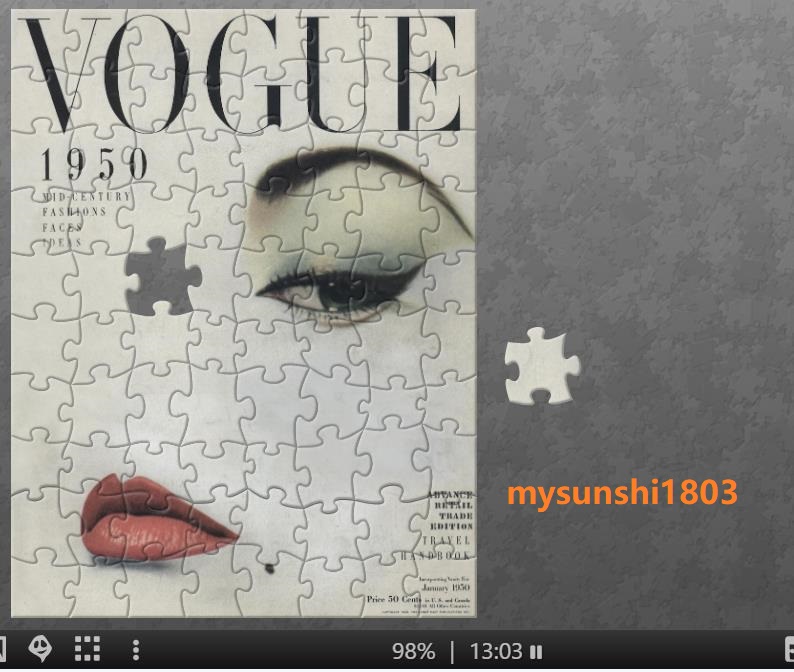Click the 98% completion indicator
This screenshot has height=672, width=794.
pyautogui.click(x=413, y=652)
